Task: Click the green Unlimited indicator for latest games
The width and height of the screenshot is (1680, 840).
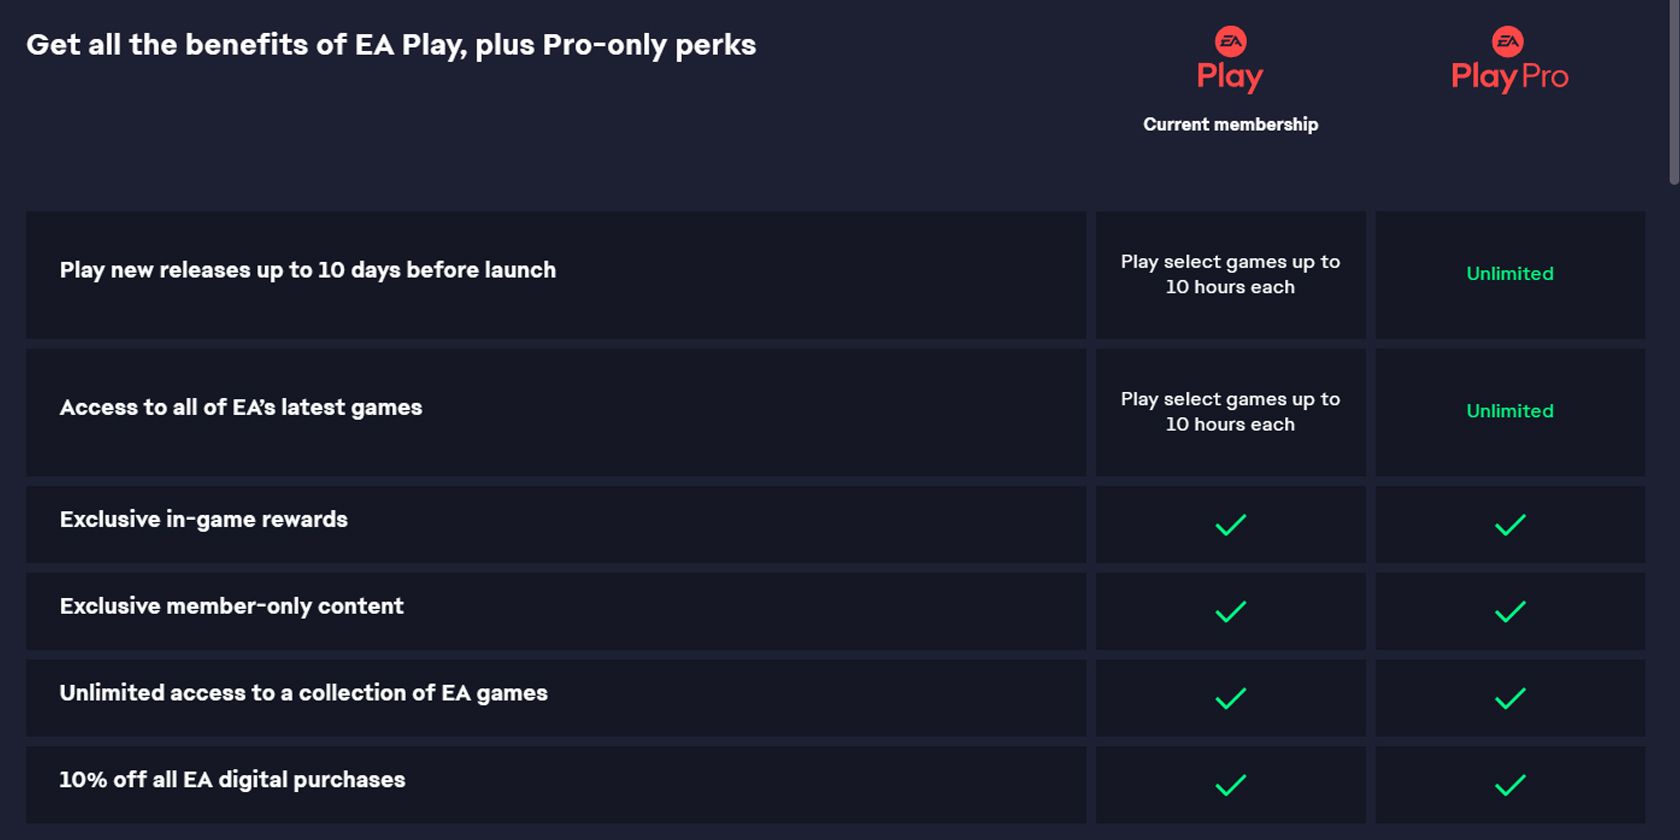Action: coord(1510,411)
